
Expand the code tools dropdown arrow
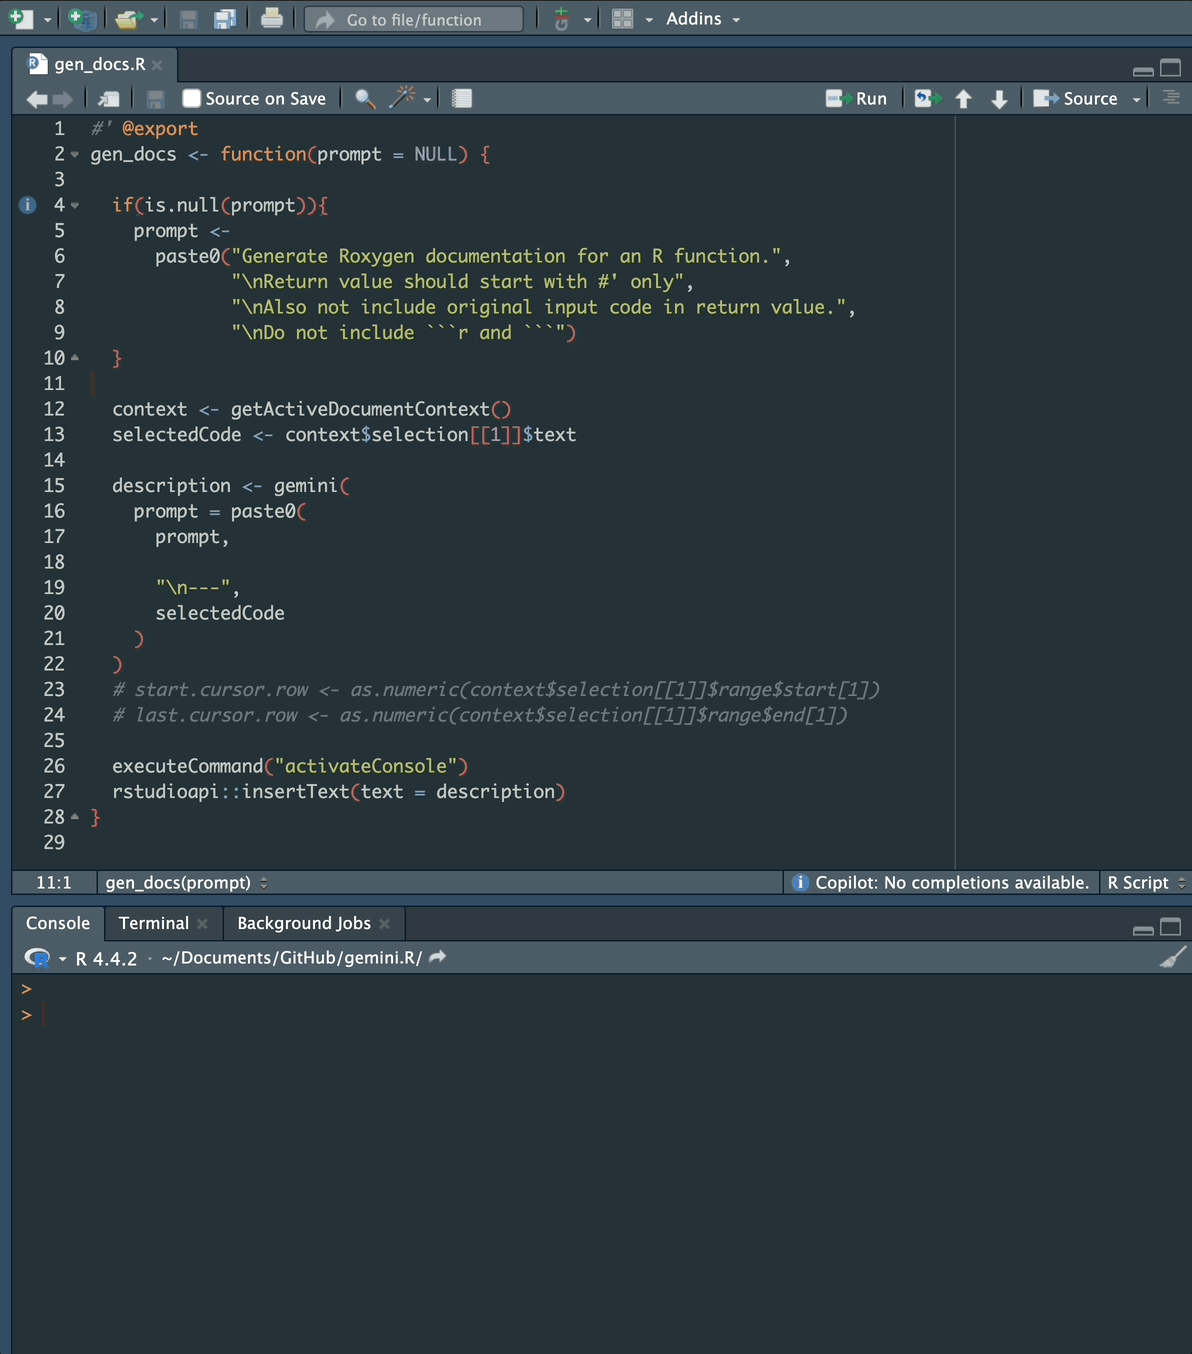[x=427, y=100]
